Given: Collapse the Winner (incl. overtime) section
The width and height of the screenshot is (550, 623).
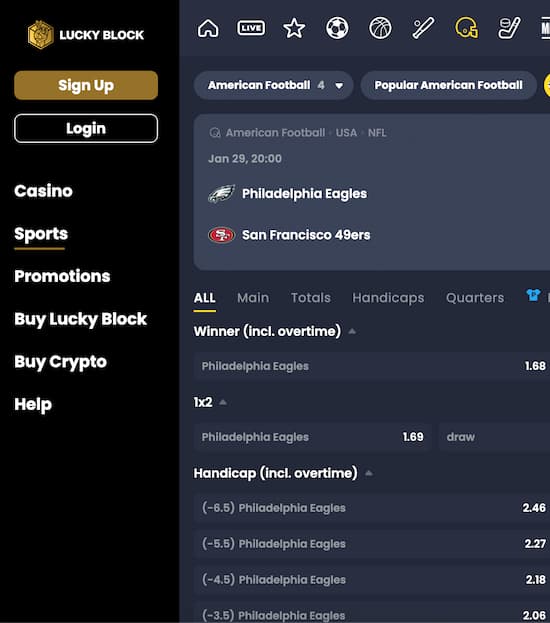Looking at the screenshot, I should [x=352, y=331].
